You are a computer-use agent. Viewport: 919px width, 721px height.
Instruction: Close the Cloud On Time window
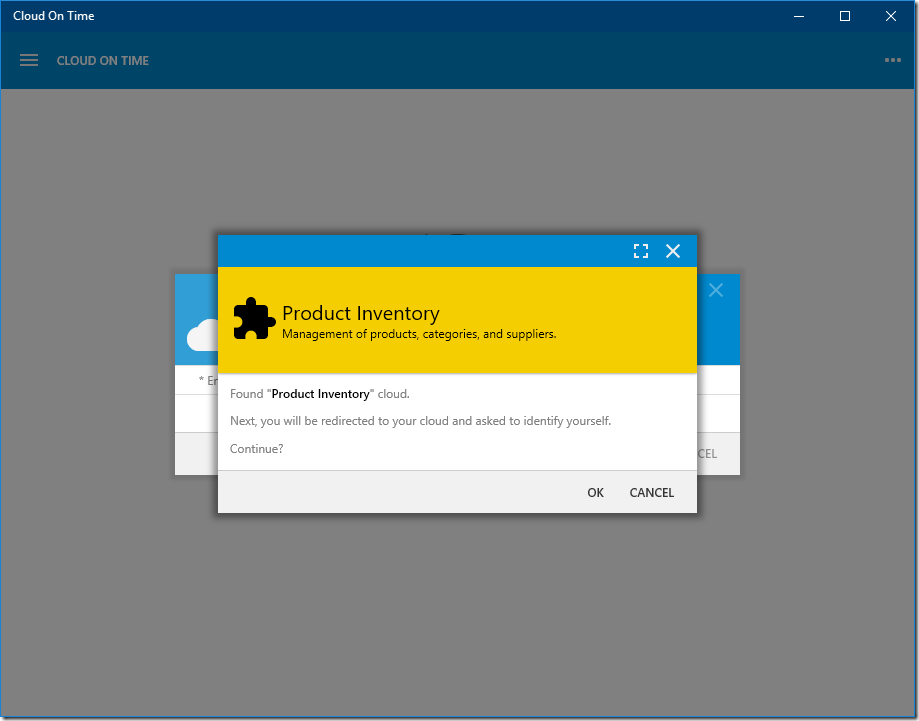coord(890,16)
